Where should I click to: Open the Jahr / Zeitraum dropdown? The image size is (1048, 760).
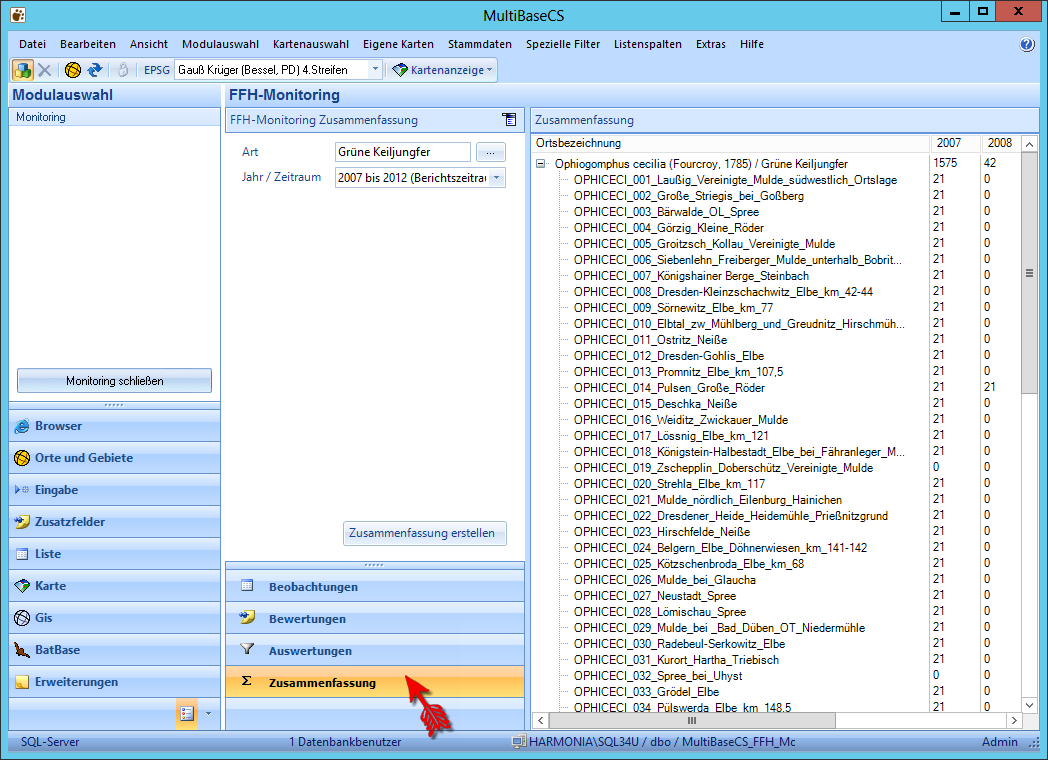497,178
